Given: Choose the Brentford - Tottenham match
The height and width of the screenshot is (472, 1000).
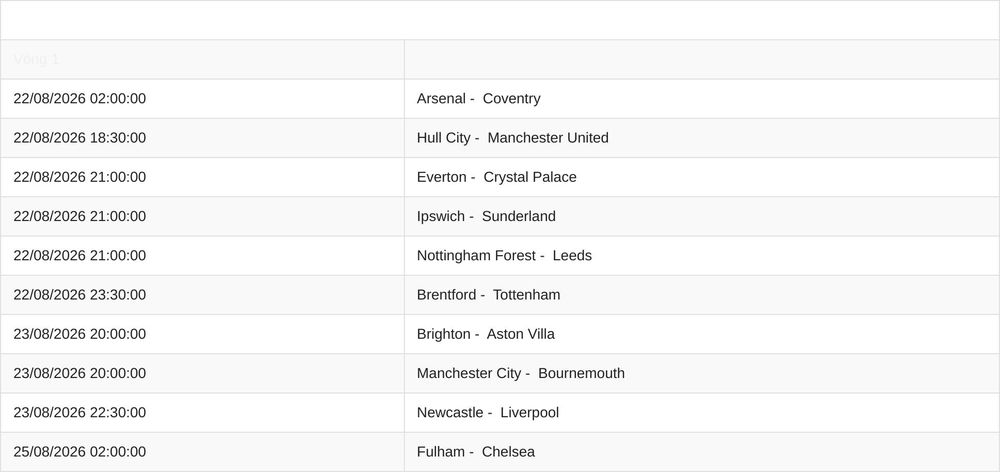Looking at the screenshot, I should coord(489,295).
